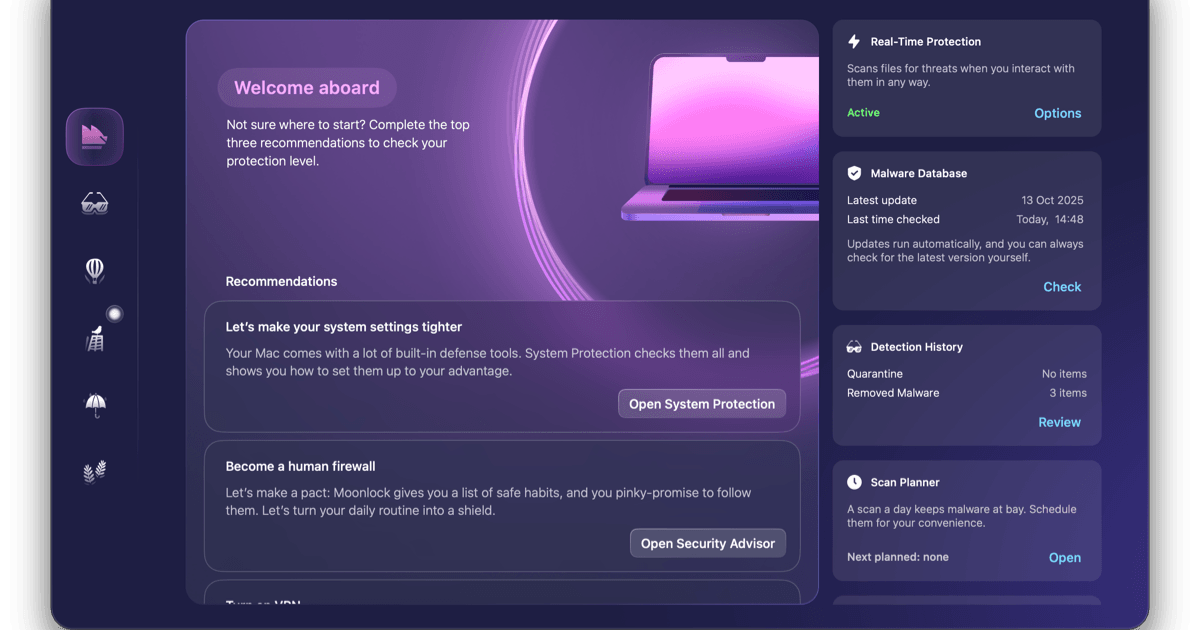Screen dimensions: 1200x630
Task: Click Open Security Advisor button
Action: 708,543
